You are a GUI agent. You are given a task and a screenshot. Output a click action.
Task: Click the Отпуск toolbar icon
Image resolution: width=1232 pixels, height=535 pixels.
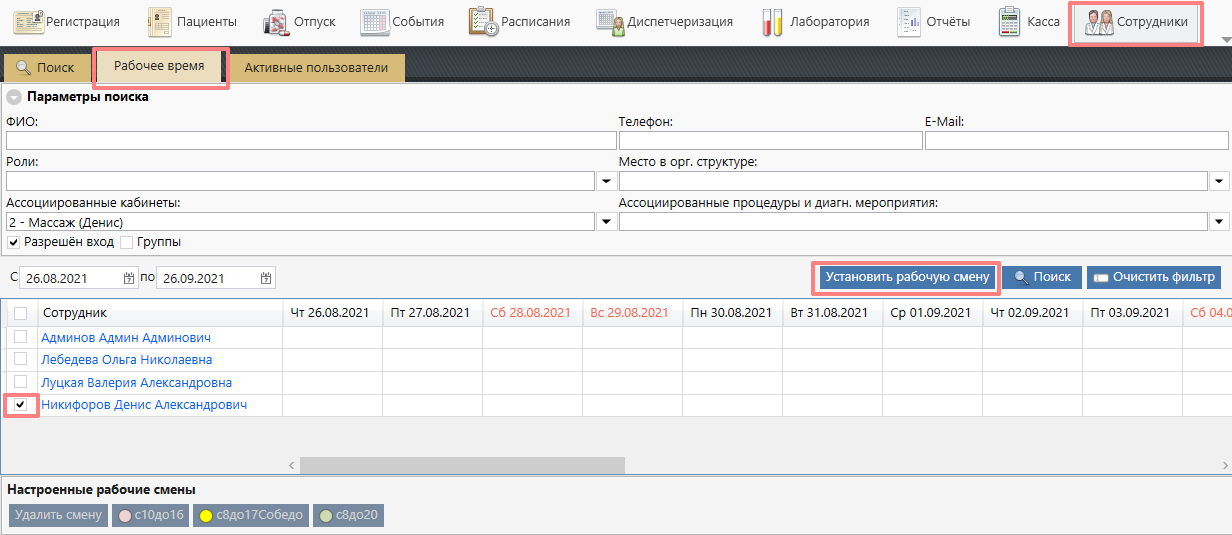tap(277, 21)
